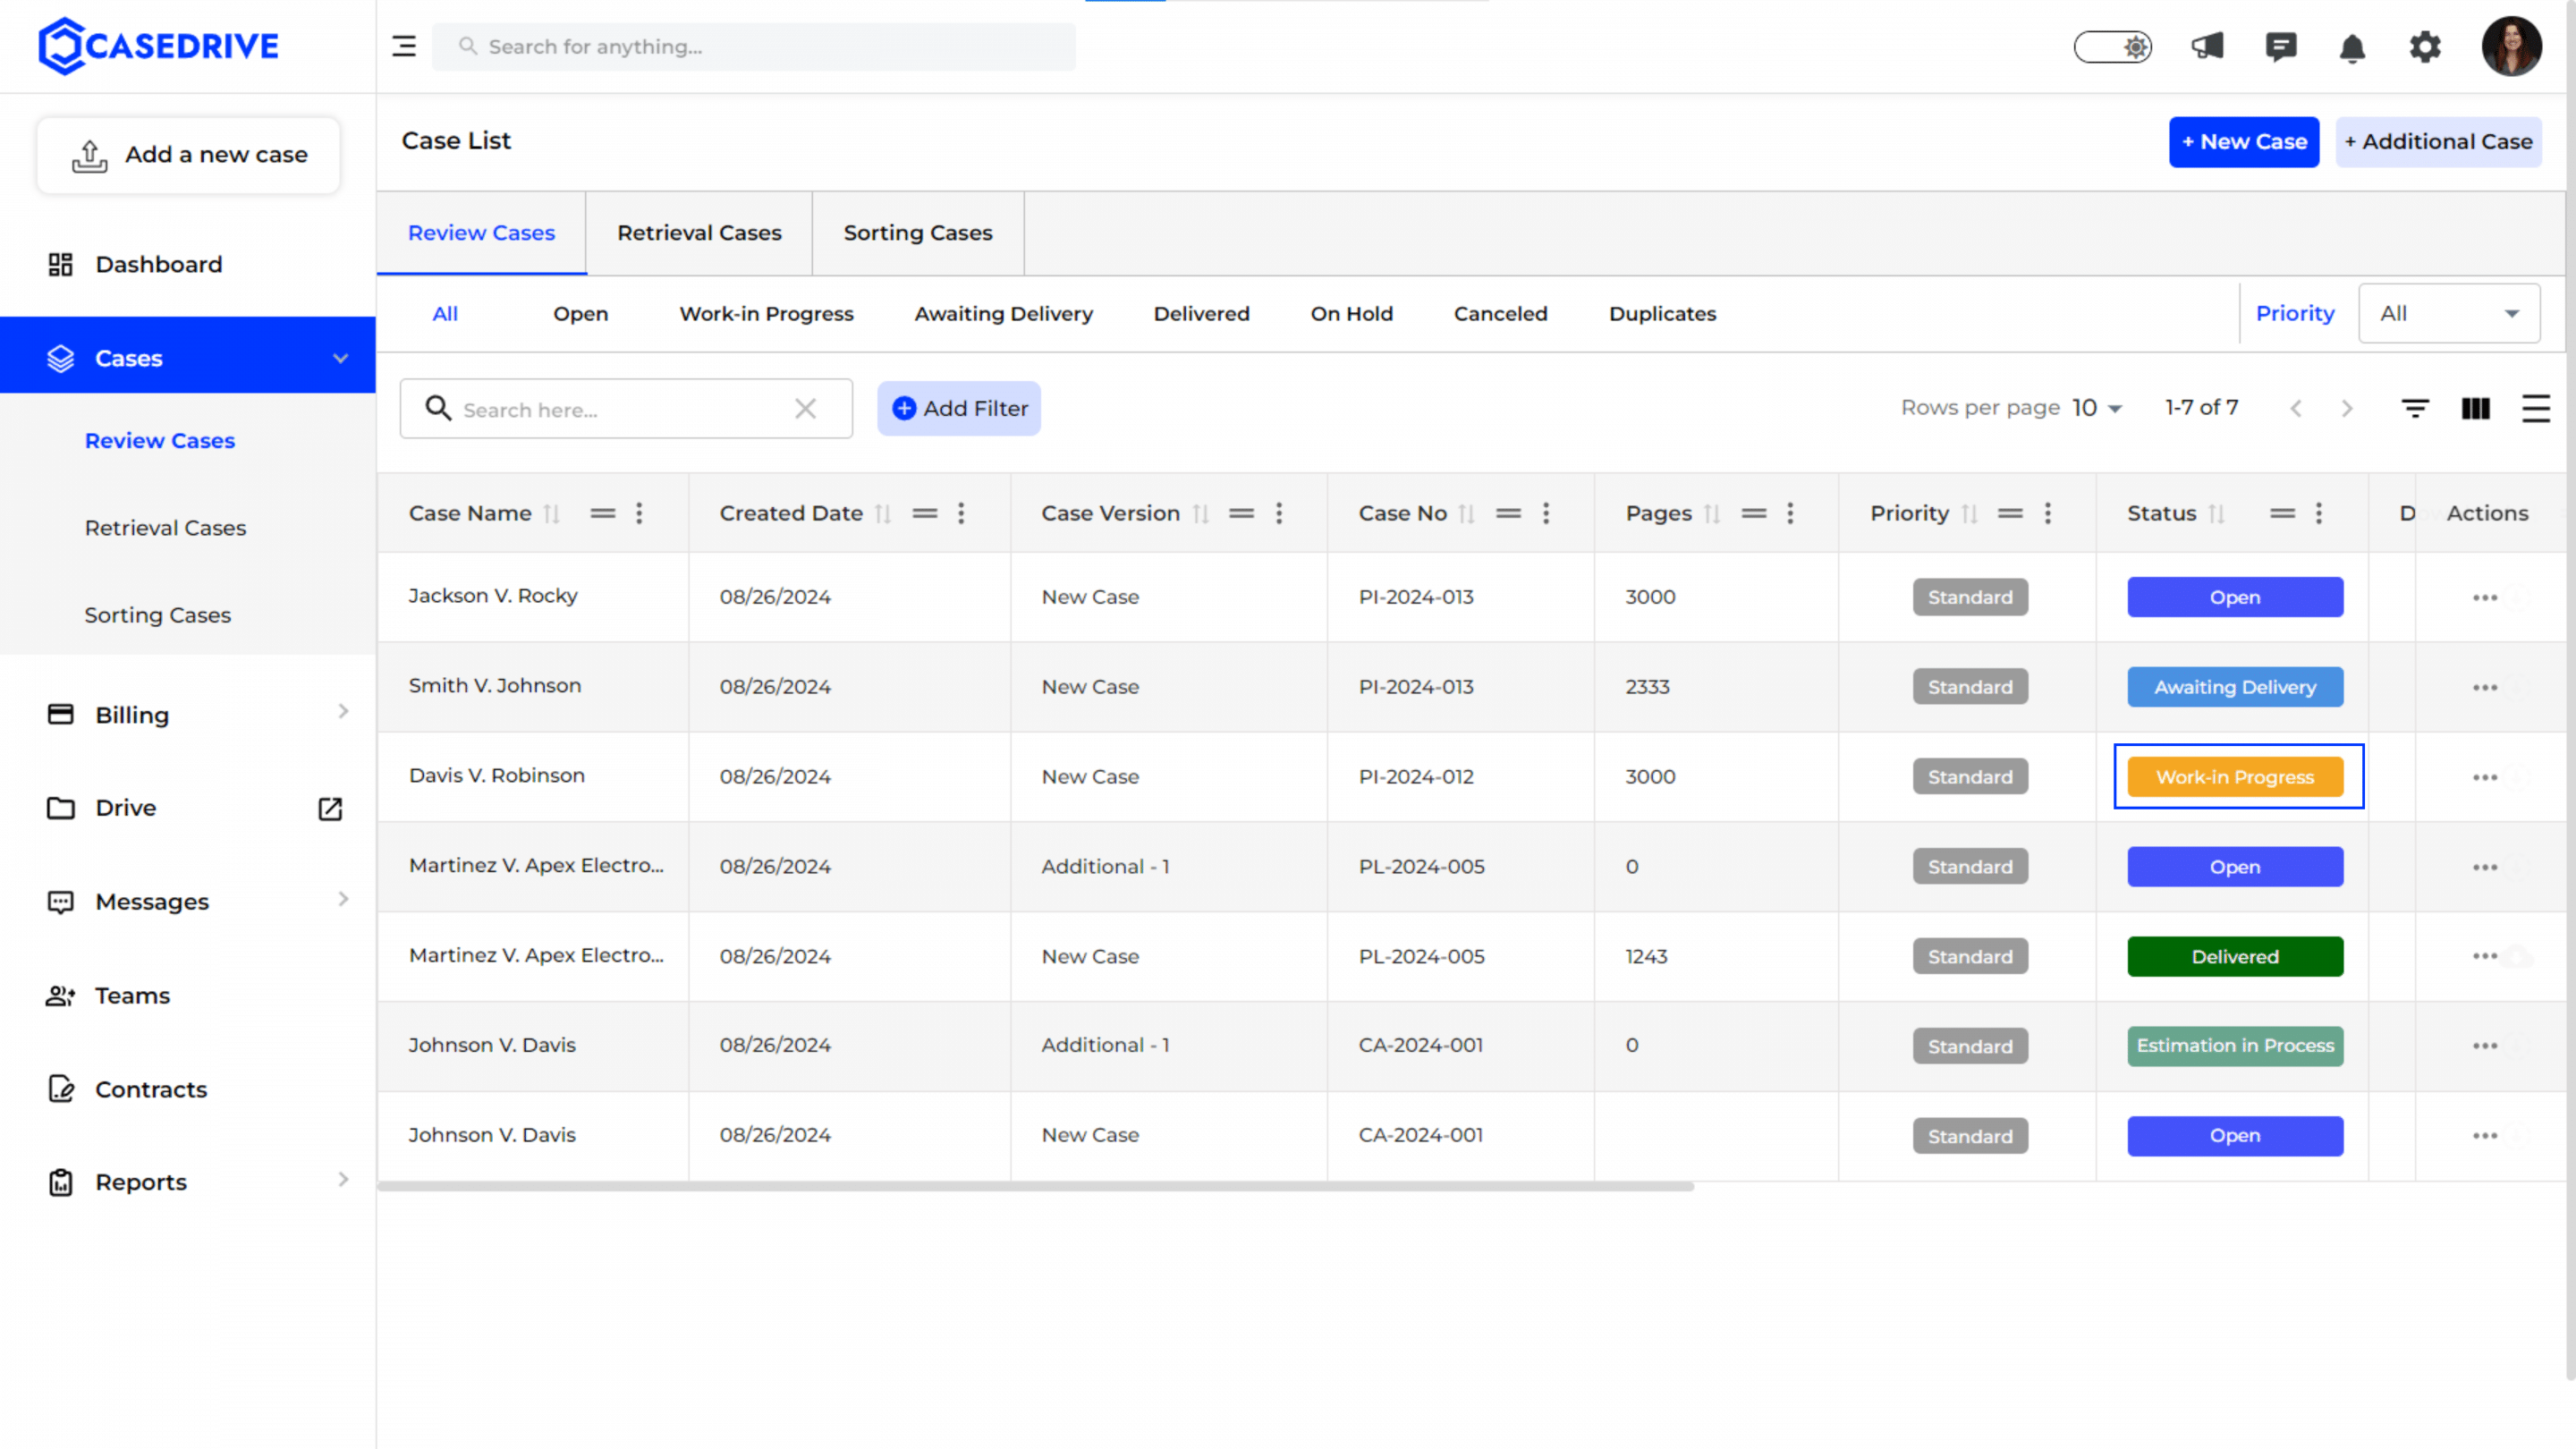2576x1449 pixels.
Task: Sort by Case No column arrows
Action: pos(1466,514)
